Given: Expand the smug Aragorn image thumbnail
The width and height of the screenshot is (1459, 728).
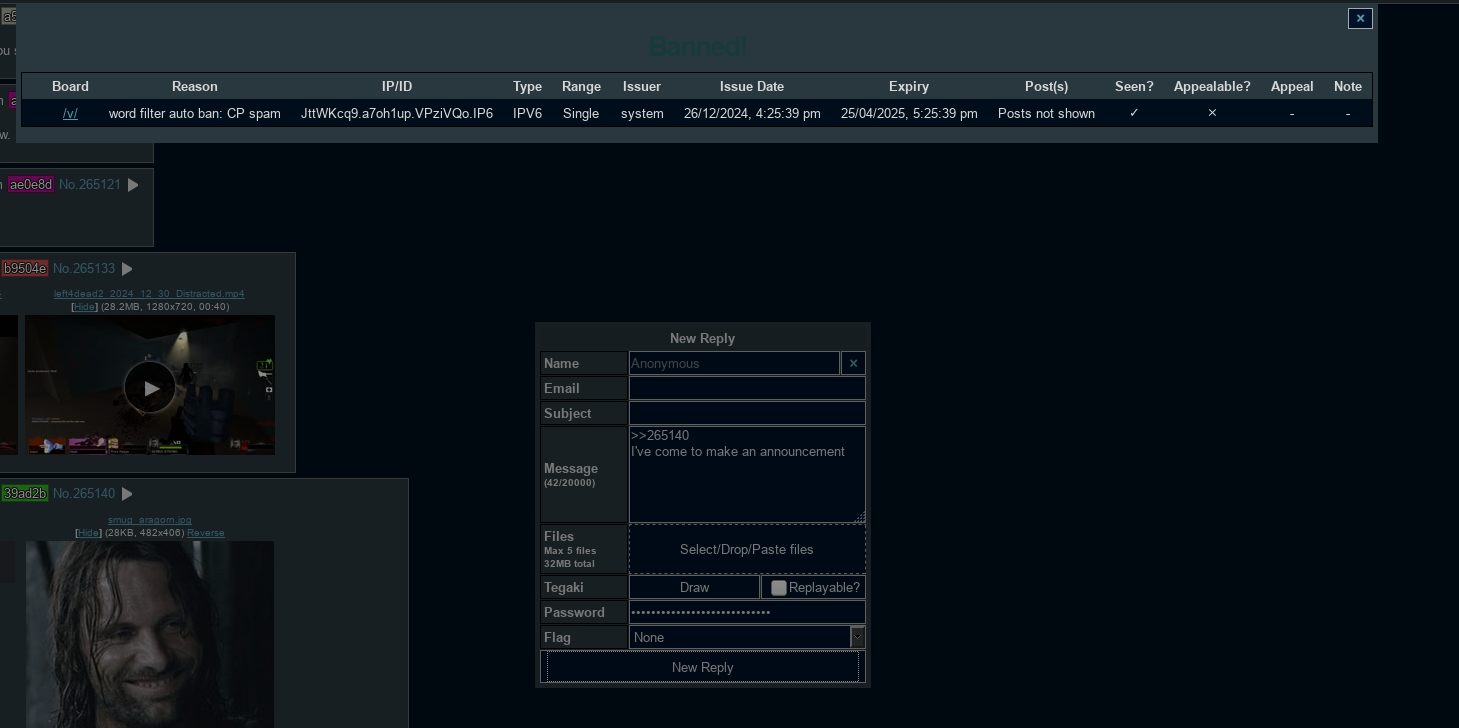Looking at the screenshot, I should point(150,634).
